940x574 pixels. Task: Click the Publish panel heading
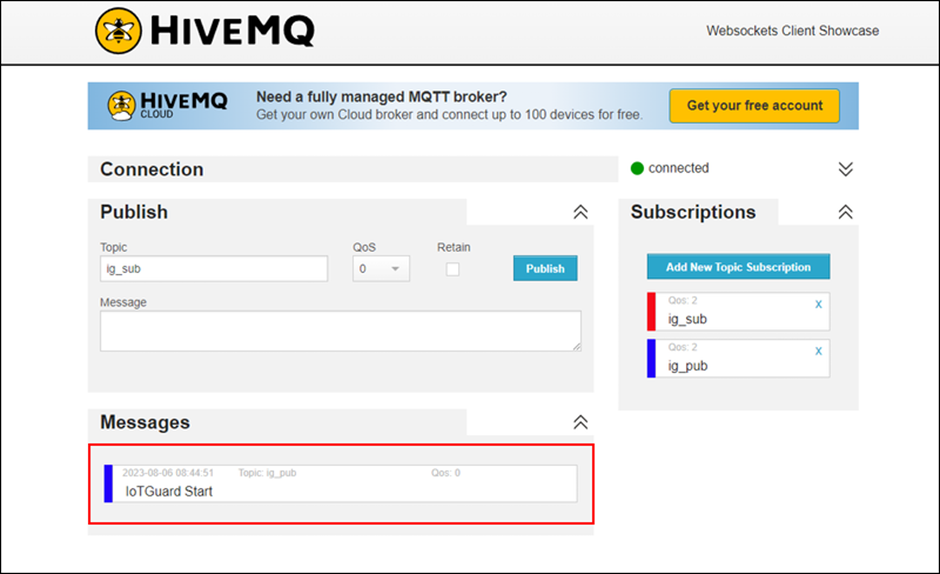[x=134, y=212]
